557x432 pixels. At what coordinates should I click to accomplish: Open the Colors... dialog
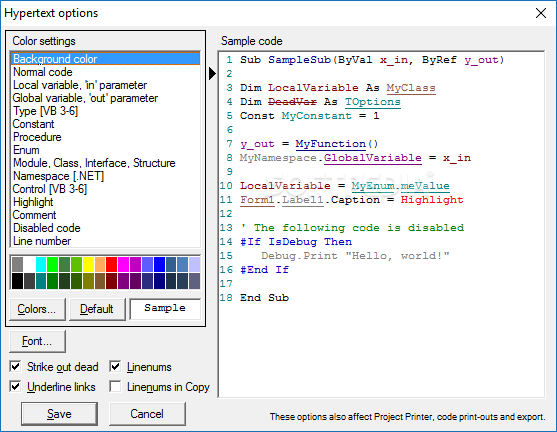[37, 309]
